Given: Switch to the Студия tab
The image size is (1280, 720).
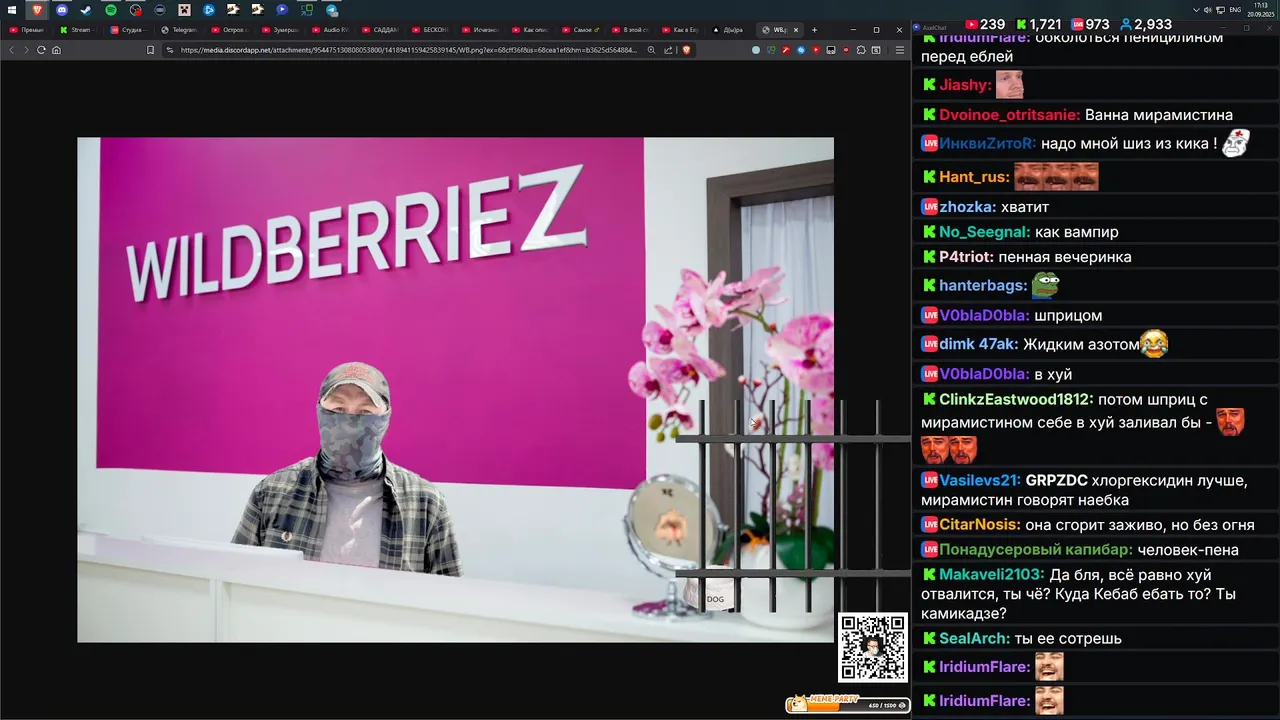Looking at the screenshot, I should [x=128, y=30].
